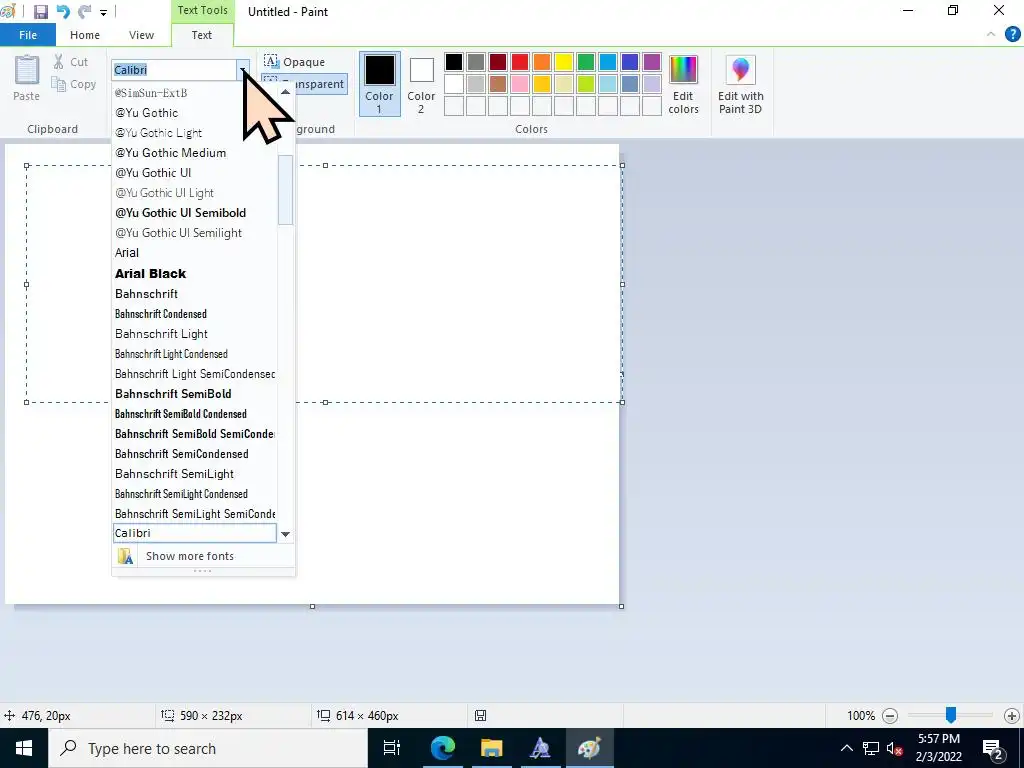Image resolution: width=1024 pixels, height=768 pixels.
Task: Click the zoom slider handle
Action: [951, 715]
